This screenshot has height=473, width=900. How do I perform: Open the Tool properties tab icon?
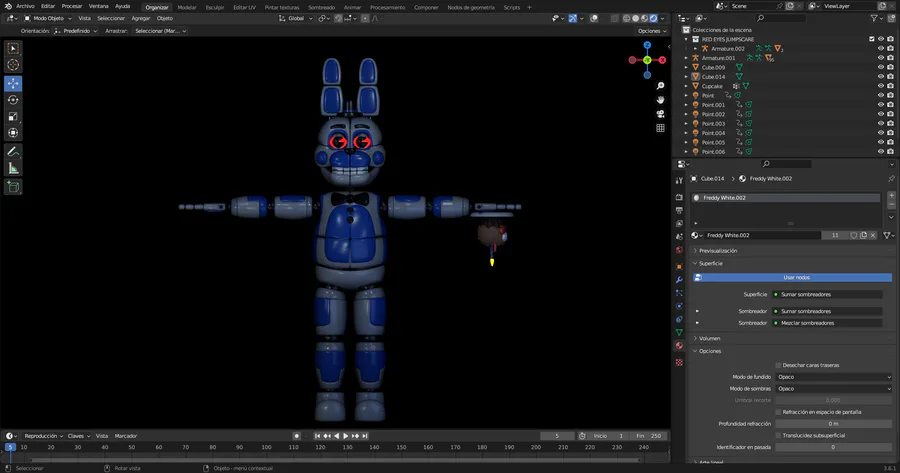point(680,180)
